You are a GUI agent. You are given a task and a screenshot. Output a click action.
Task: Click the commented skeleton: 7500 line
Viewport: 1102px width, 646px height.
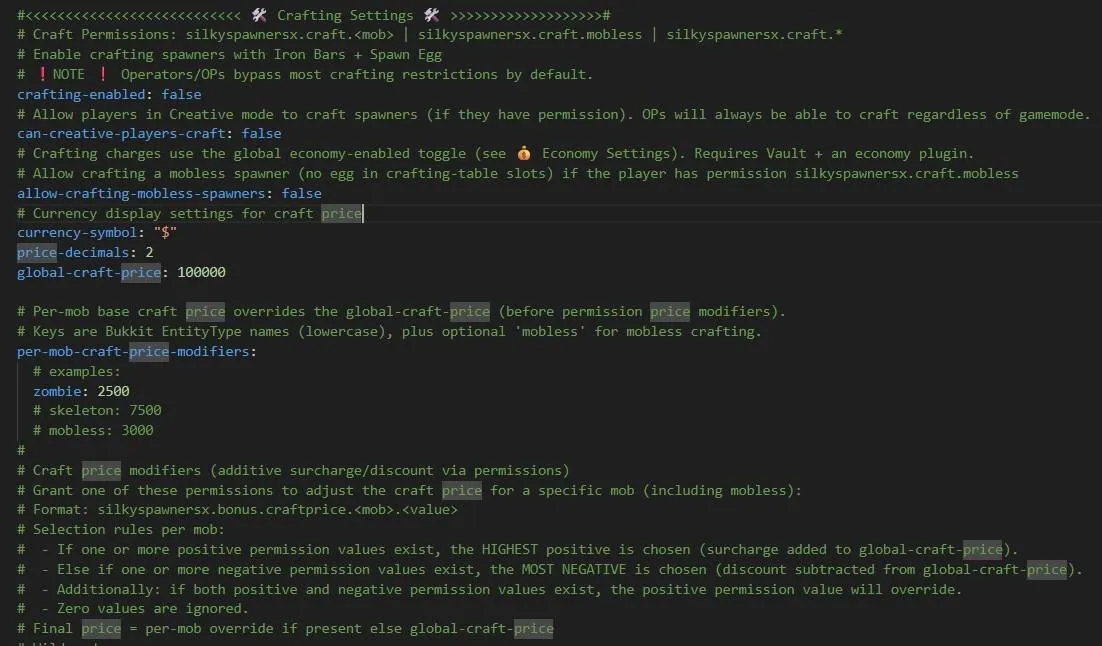(x=97, y=411)
